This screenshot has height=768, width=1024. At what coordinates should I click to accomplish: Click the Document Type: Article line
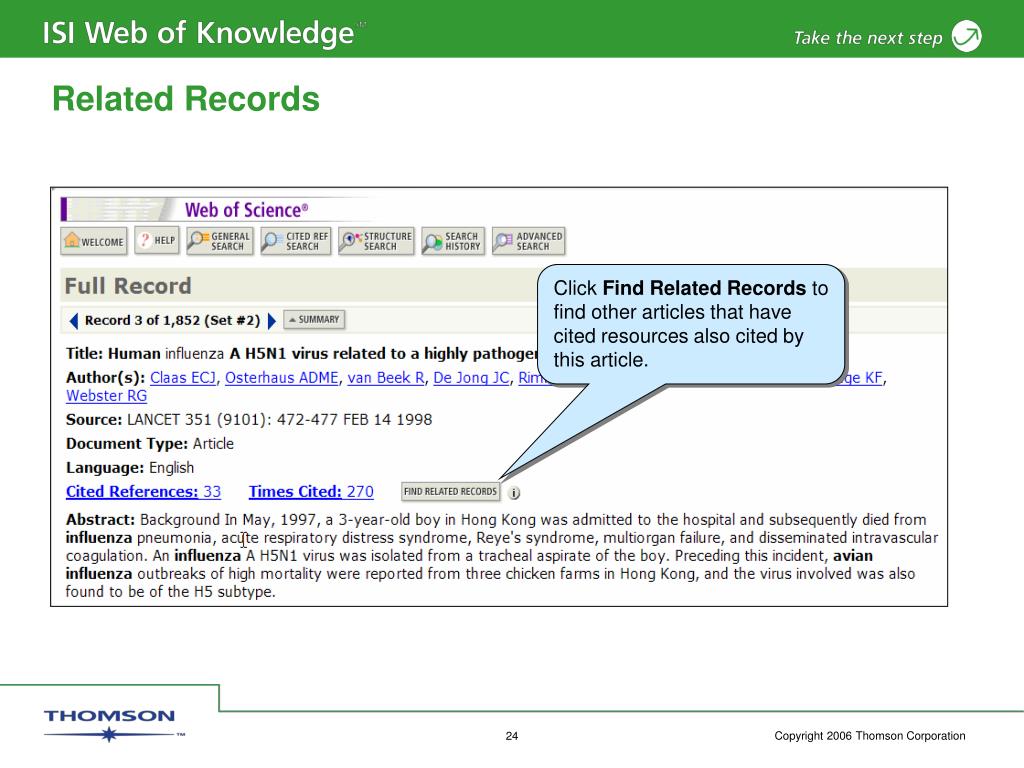150,444
